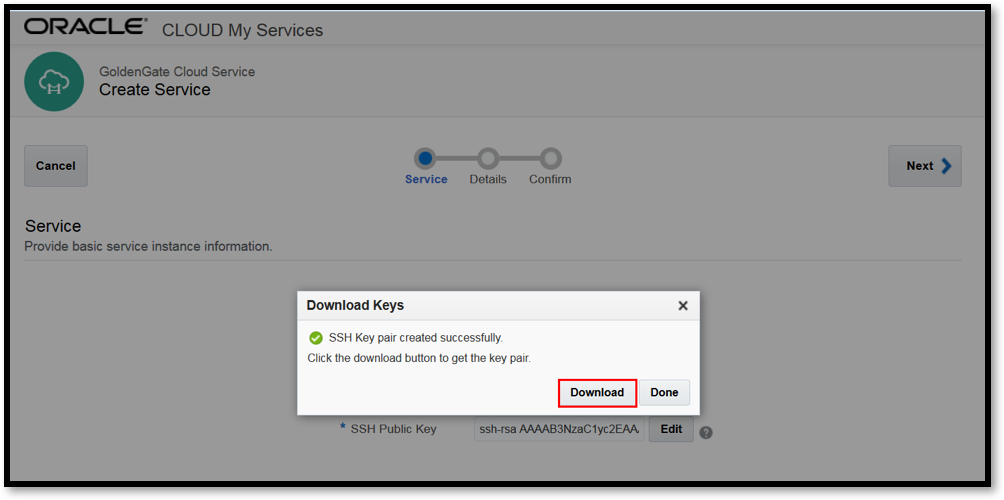Click the blue chevron on Next
The width and height of the screenshot is (1004, 500).
(x=946, y=166)
